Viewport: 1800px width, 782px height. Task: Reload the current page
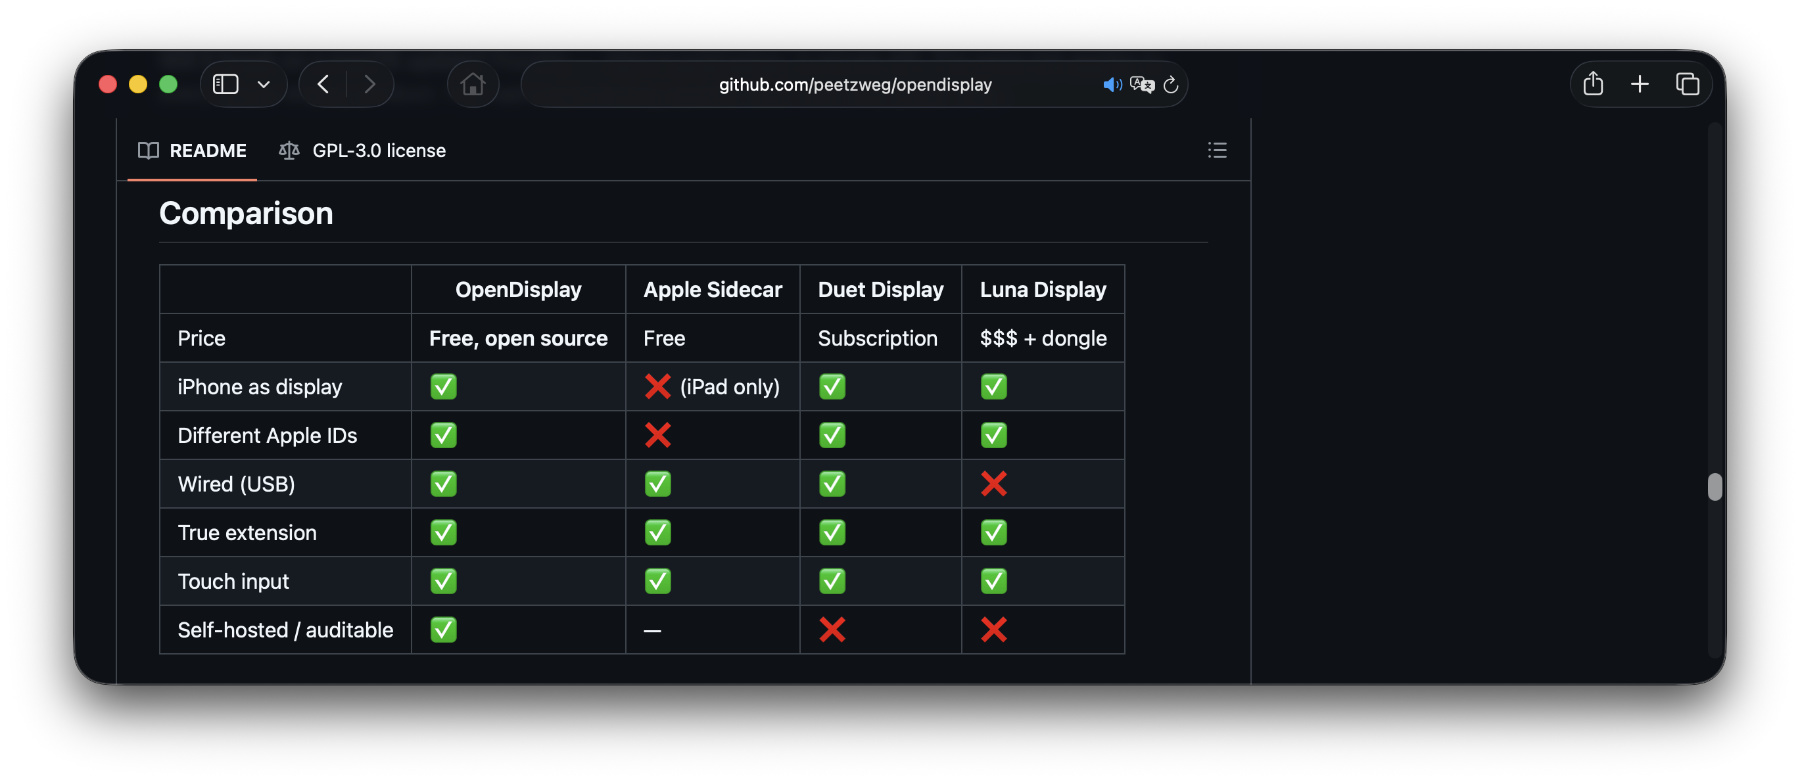click(x=1171, y=85)
